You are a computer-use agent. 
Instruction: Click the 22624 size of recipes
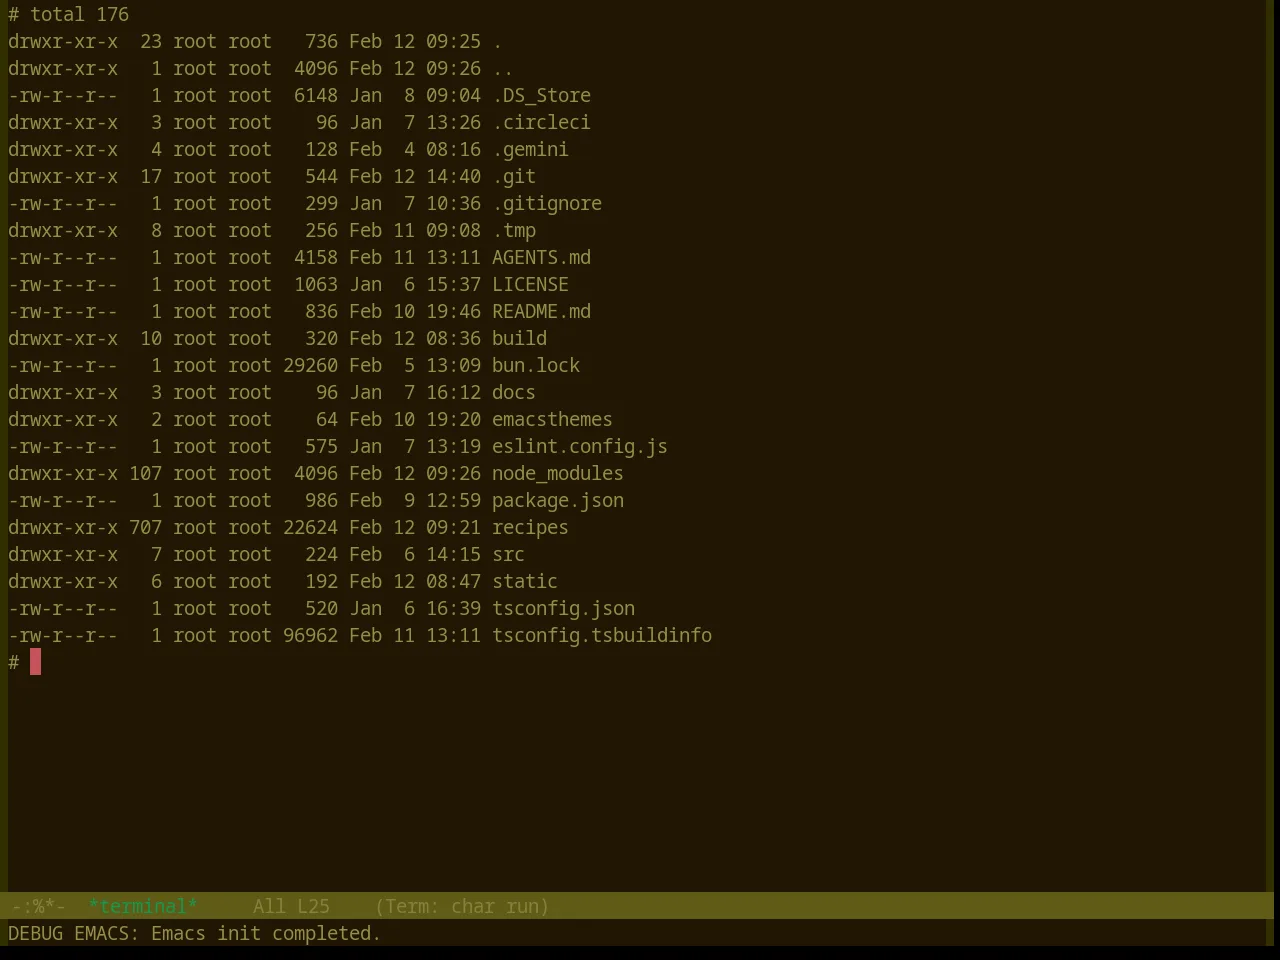tap(310, 527)
